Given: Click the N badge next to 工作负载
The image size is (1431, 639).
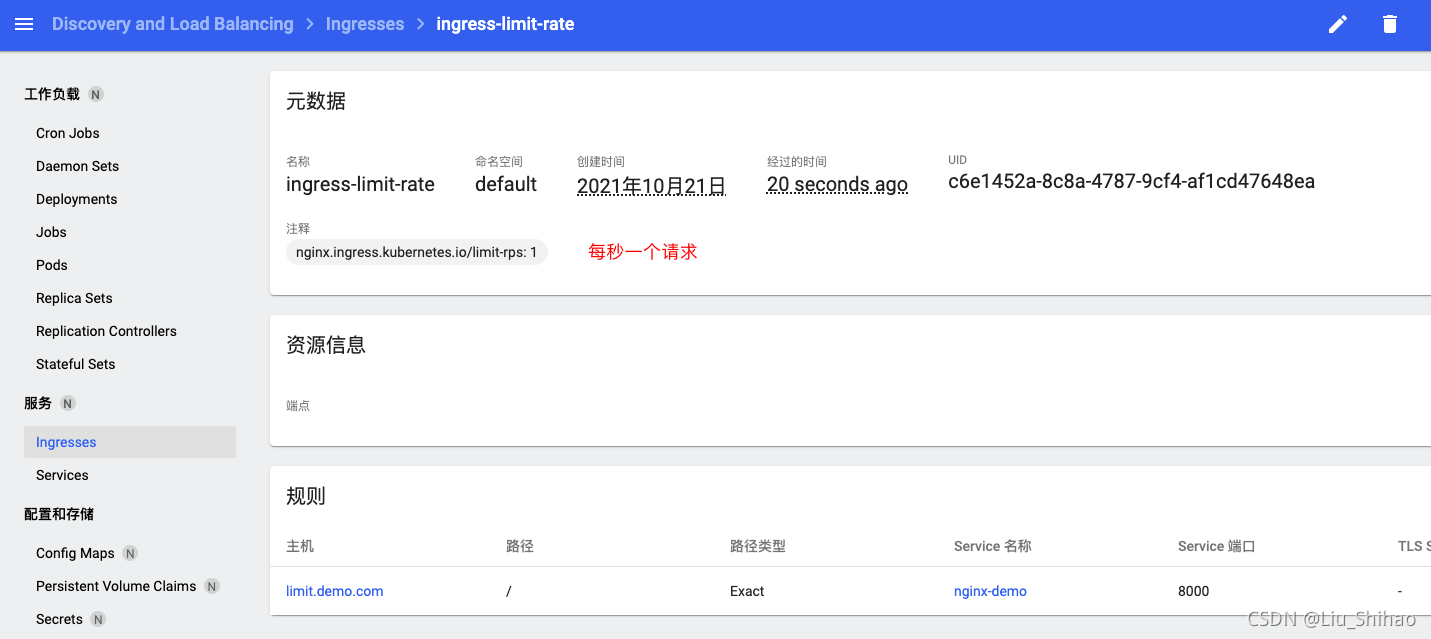Looking at the screenshot, I should click(96, 94).
